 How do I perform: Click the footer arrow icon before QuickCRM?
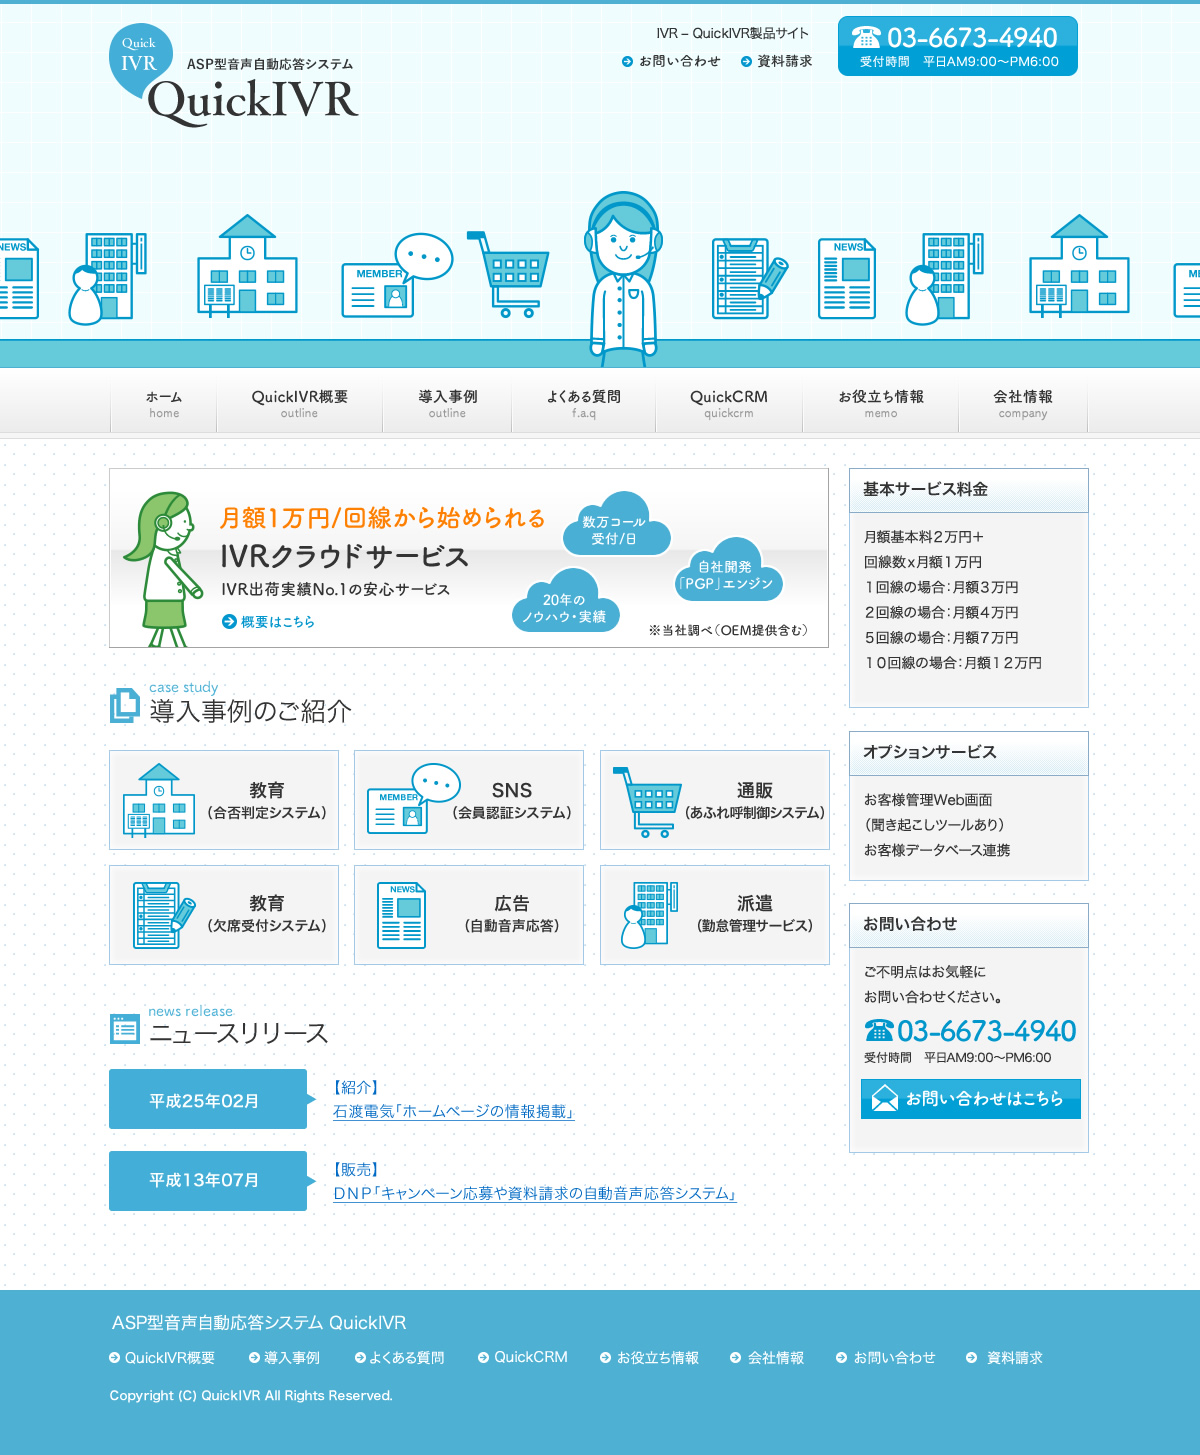484,1358
